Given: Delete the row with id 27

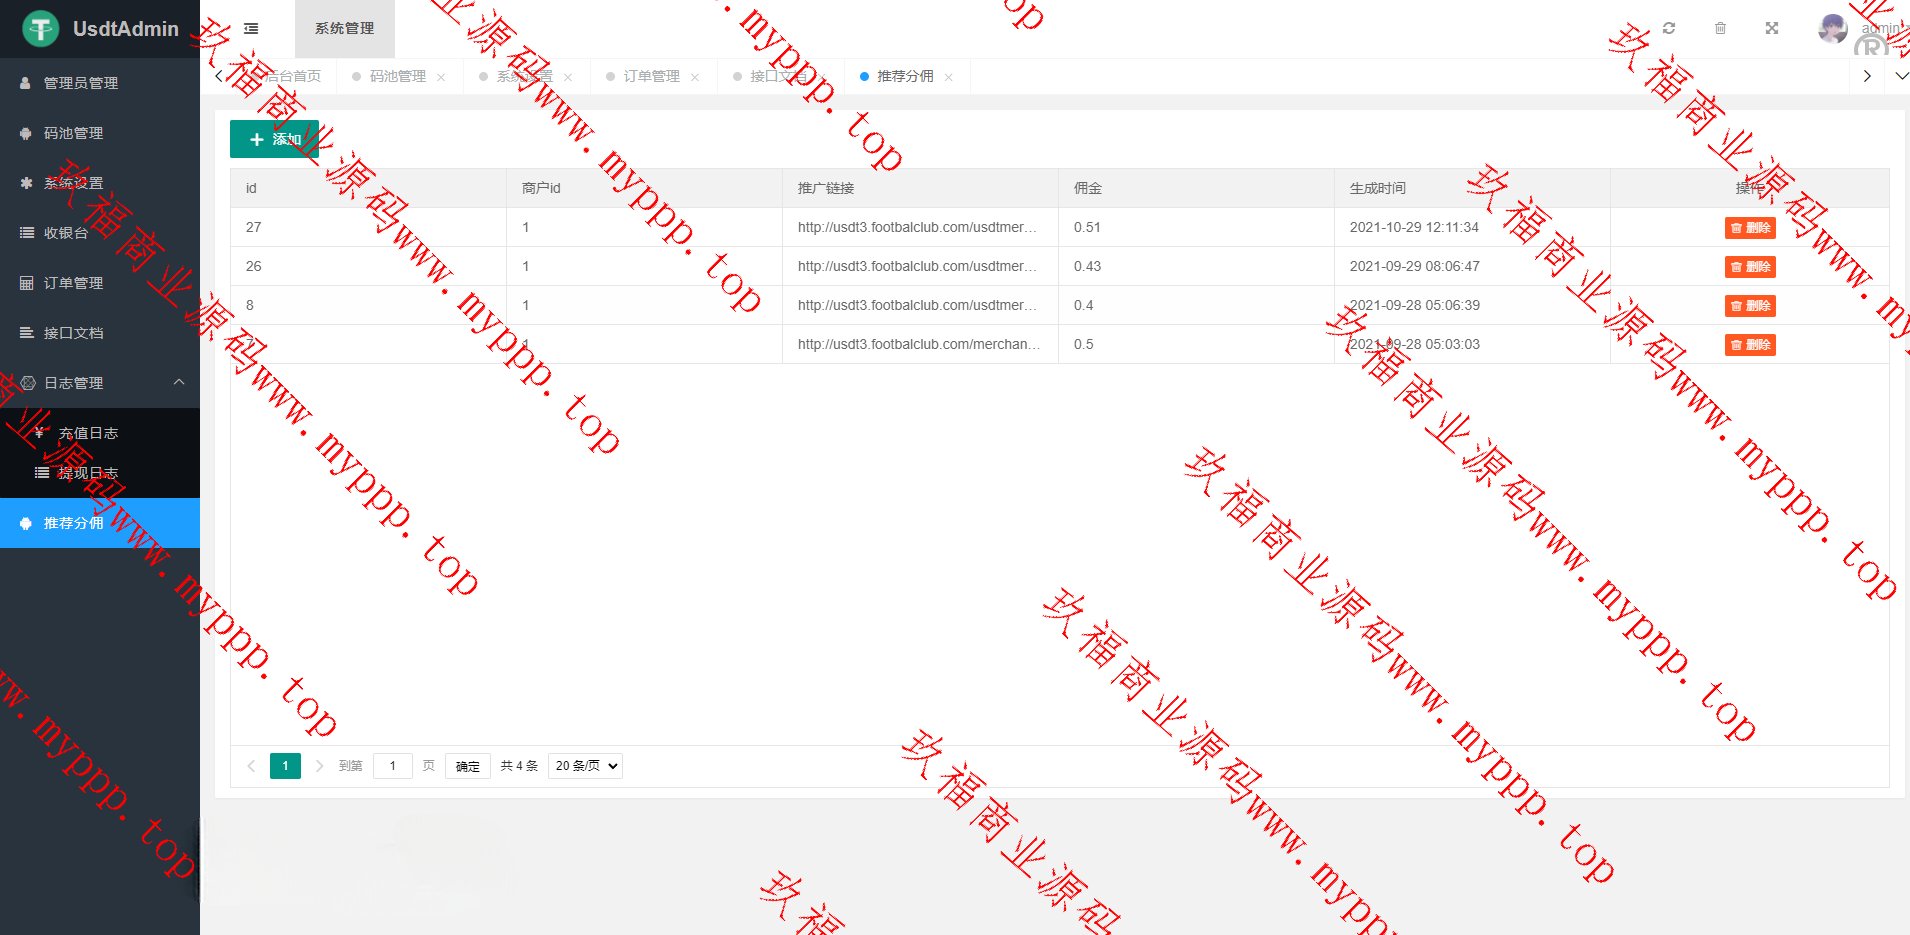Looking at the screenshot, I should [x=1750, y=228].
